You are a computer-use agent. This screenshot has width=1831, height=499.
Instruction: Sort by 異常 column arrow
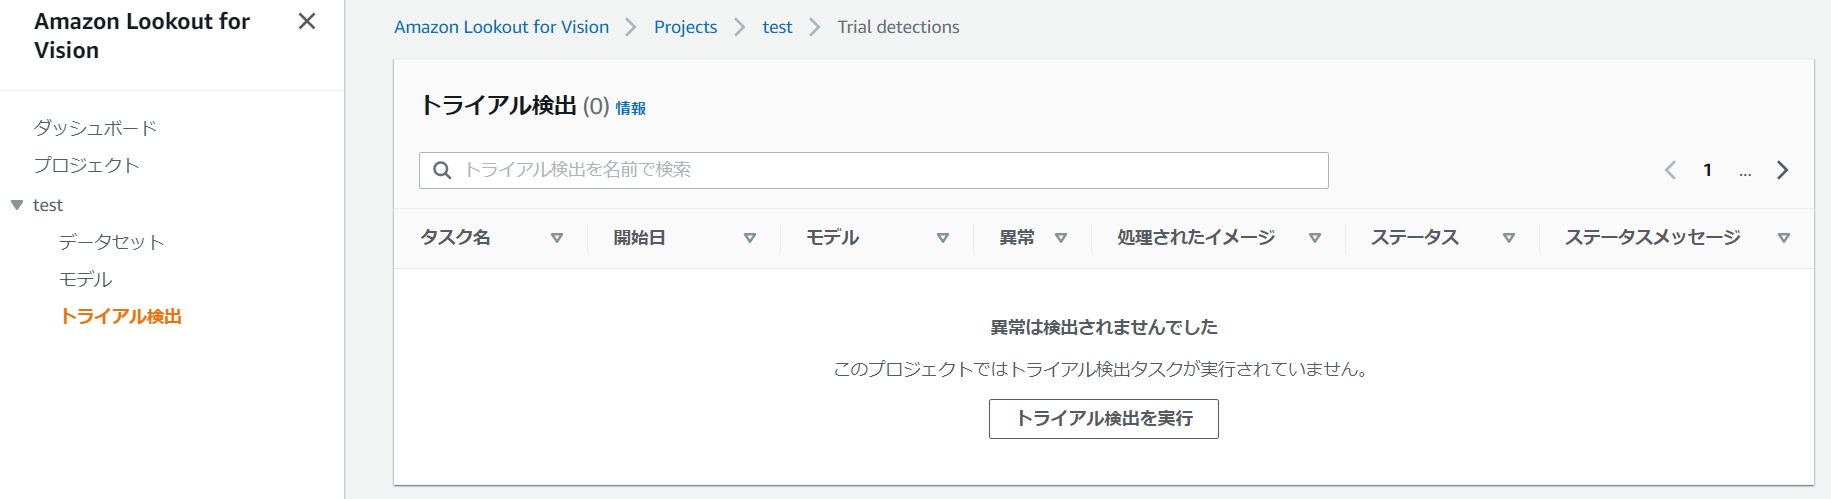pyautogui.click(x=1061, y=238)
